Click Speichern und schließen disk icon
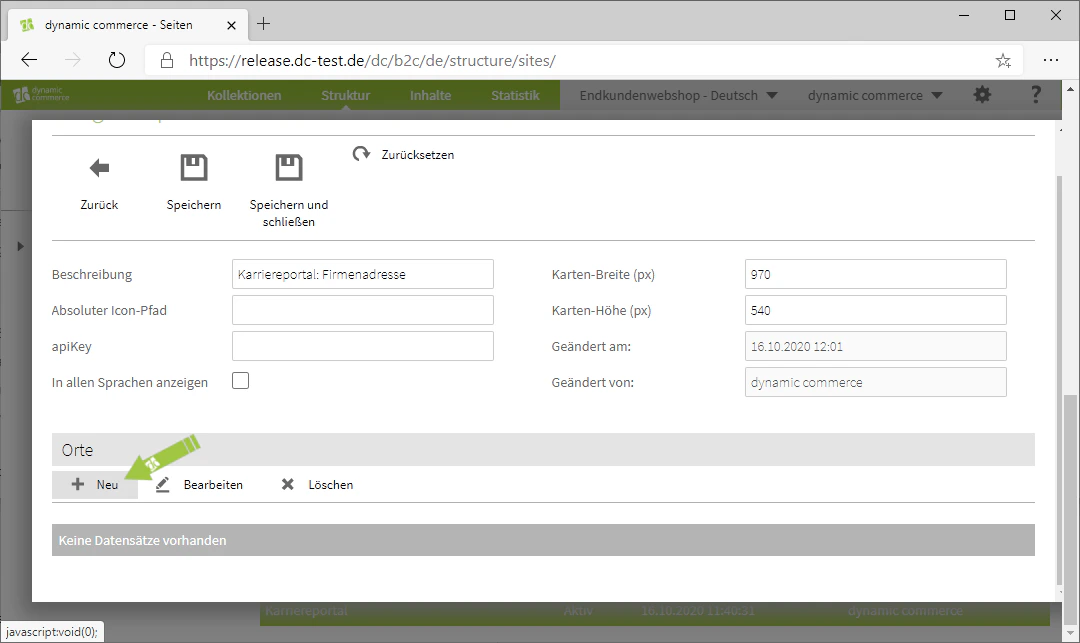The image size is (1080, 643). point(289,167)
